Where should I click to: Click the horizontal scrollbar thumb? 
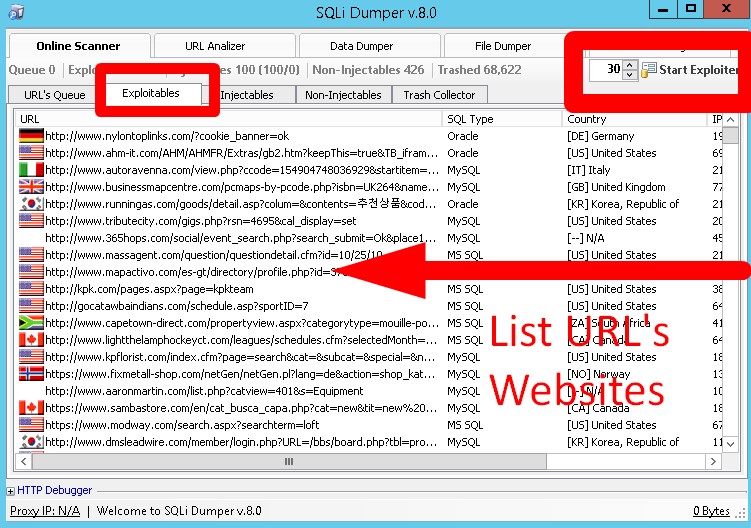coord(289,461)
